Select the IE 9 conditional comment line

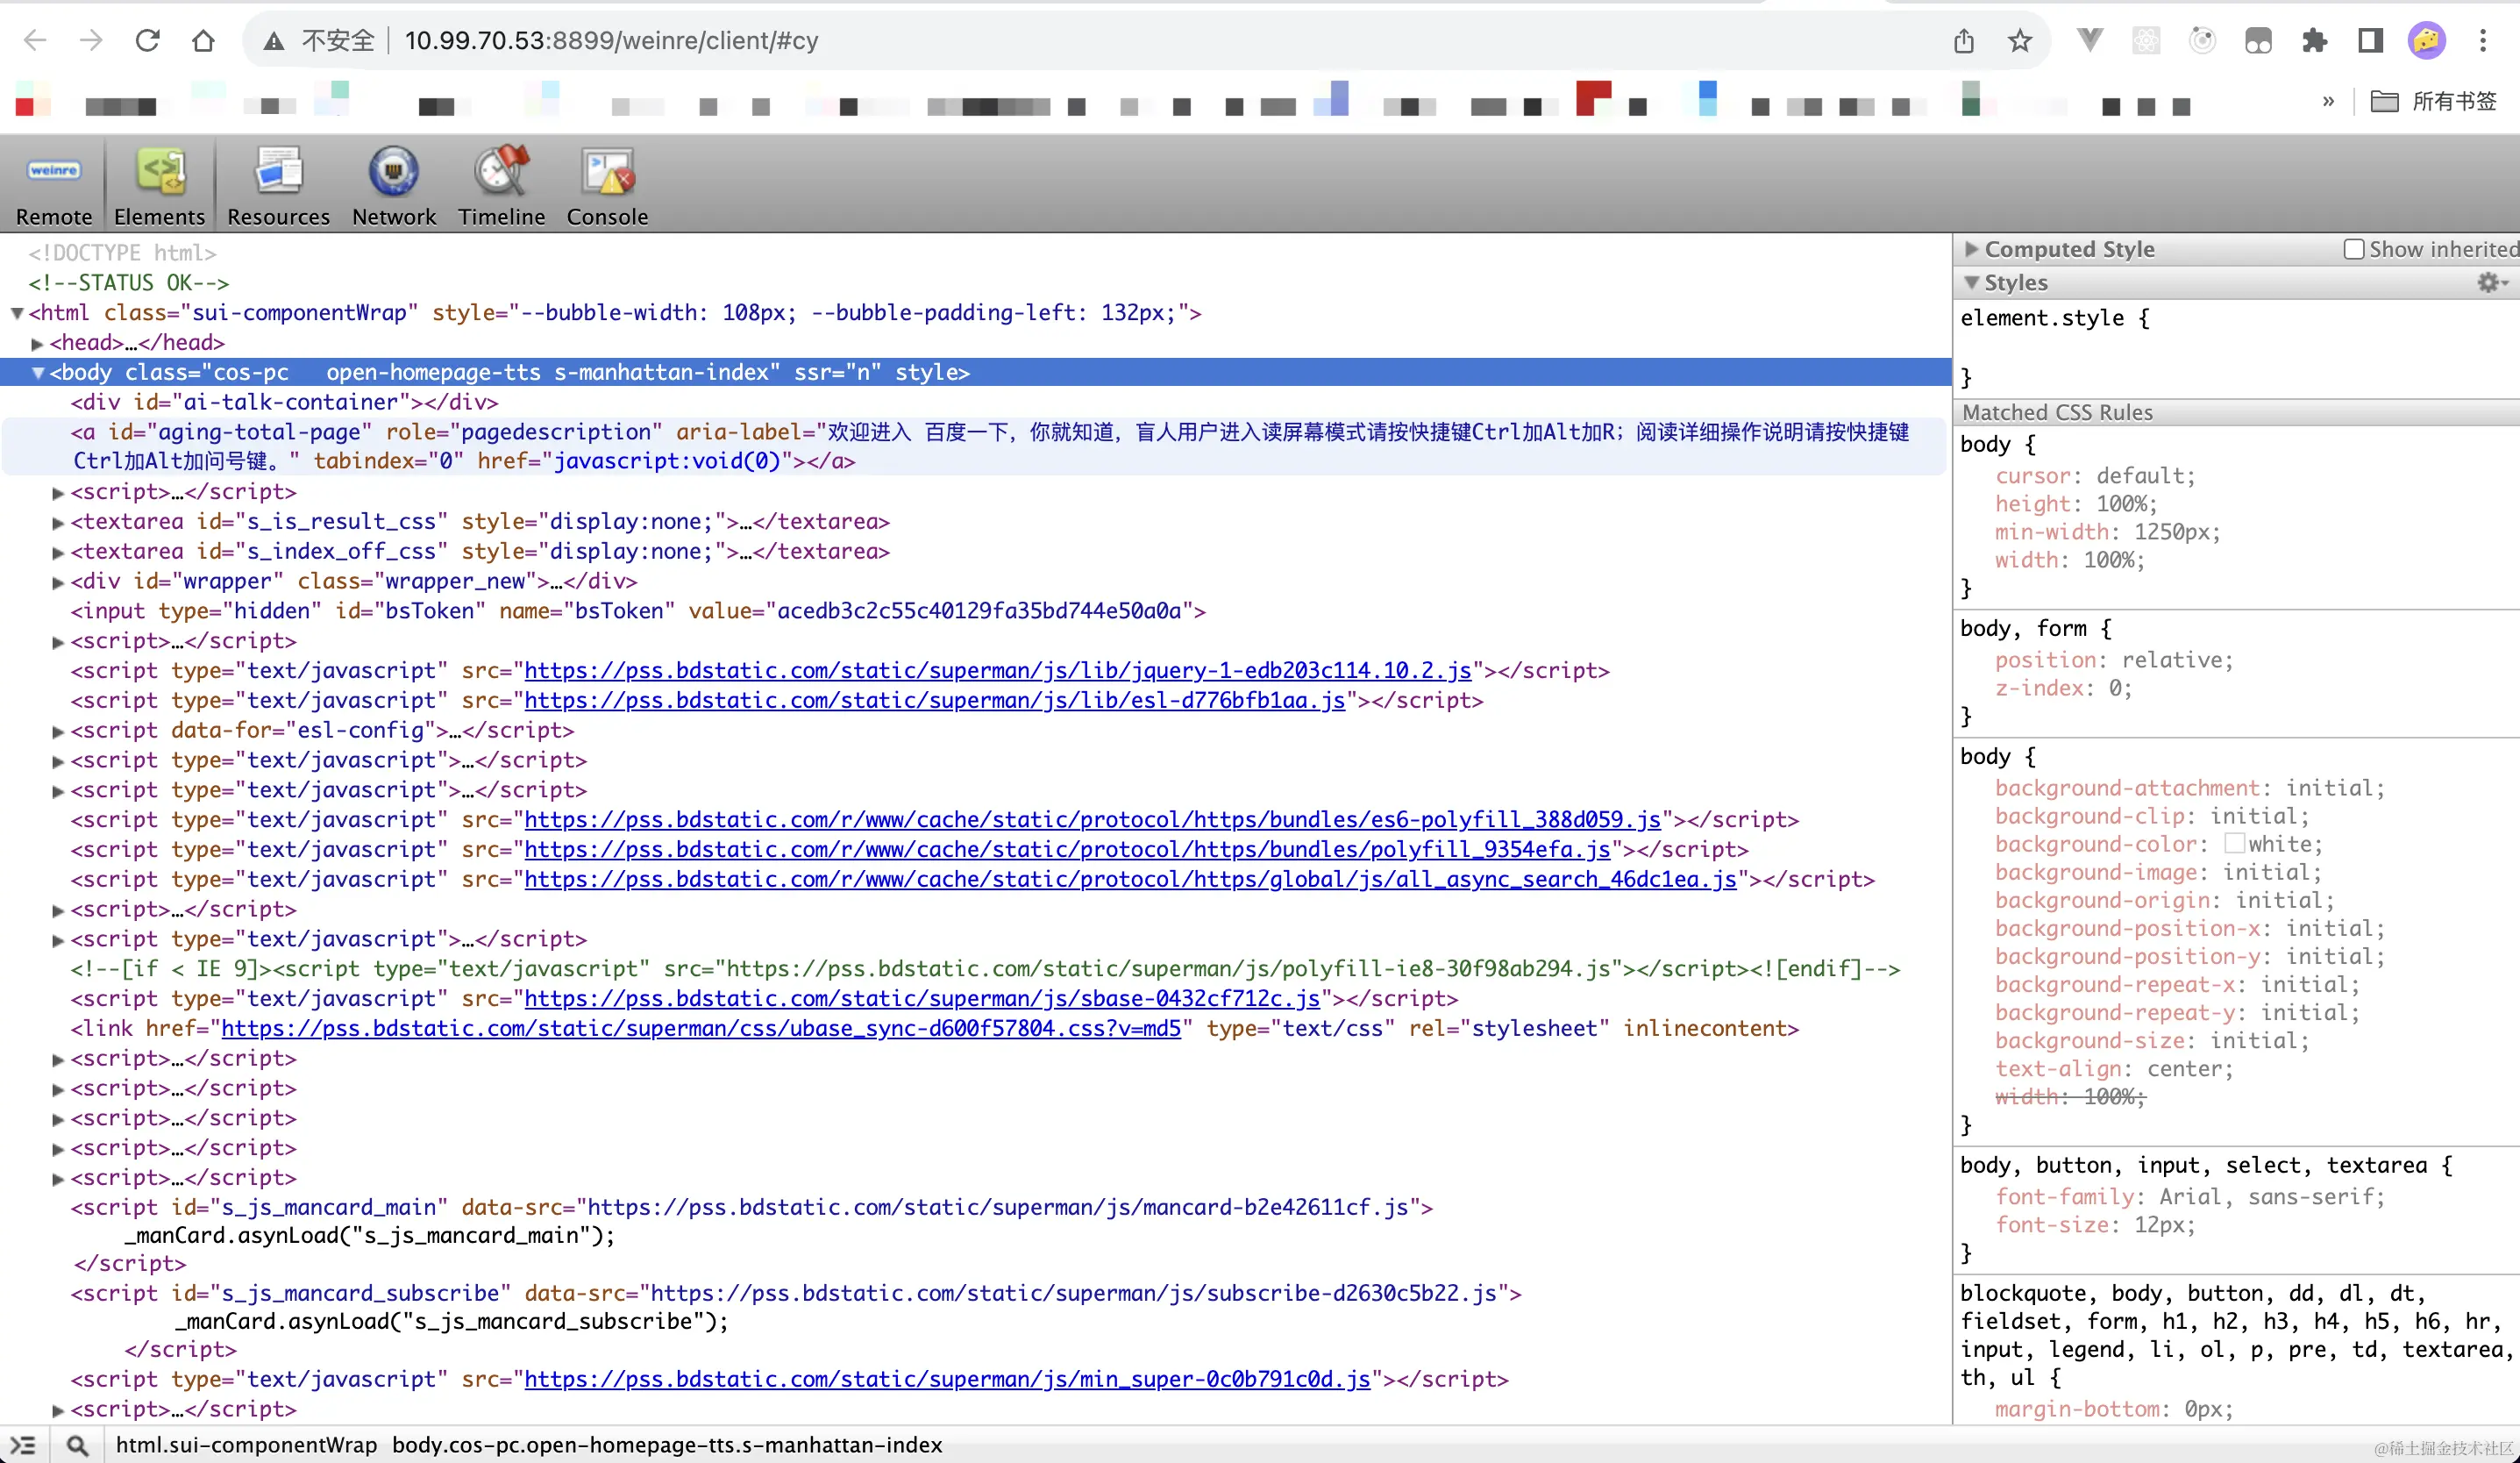coord(985,969)
